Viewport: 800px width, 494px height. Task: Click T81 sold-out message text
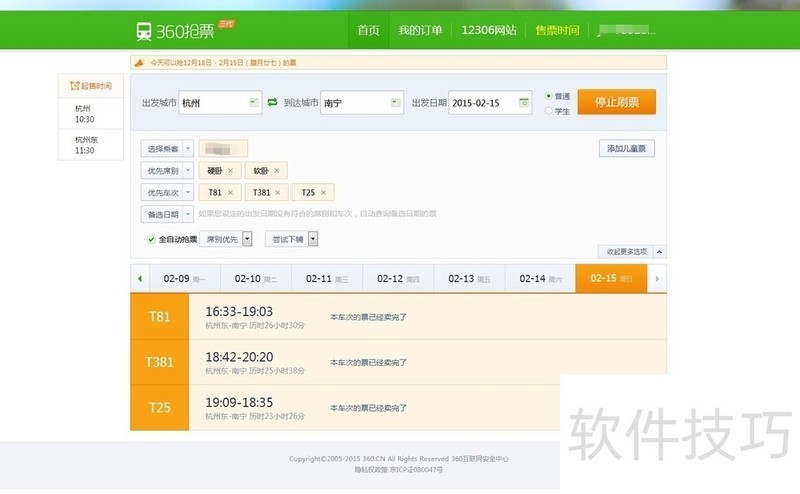pyautogui.click(x=368, y=317)
